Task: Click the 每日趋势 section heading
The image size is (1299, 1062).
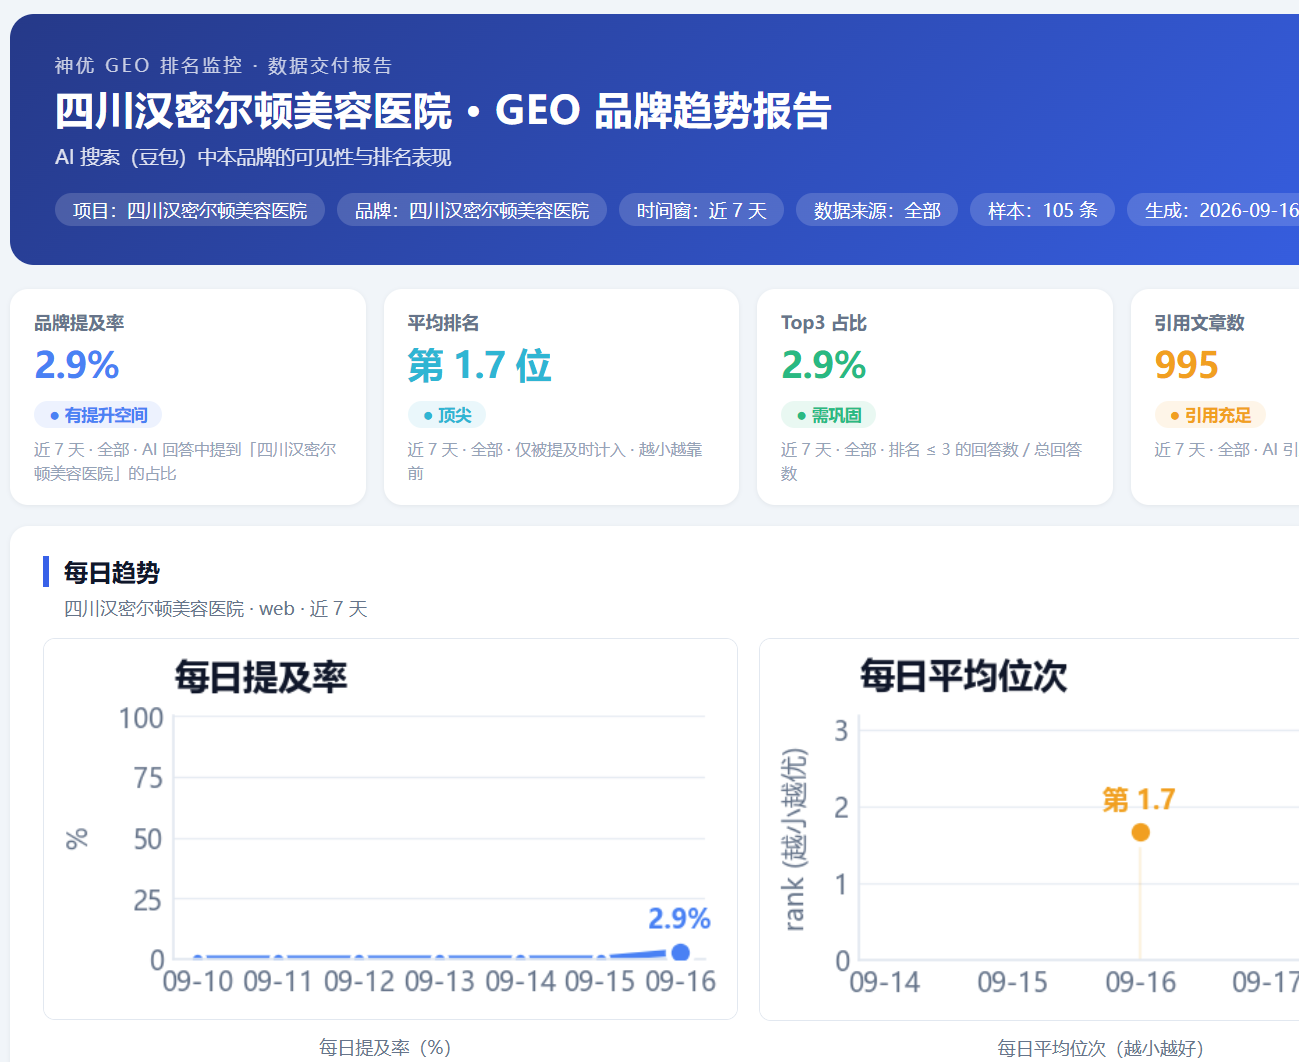Action: tap(112, 572)
